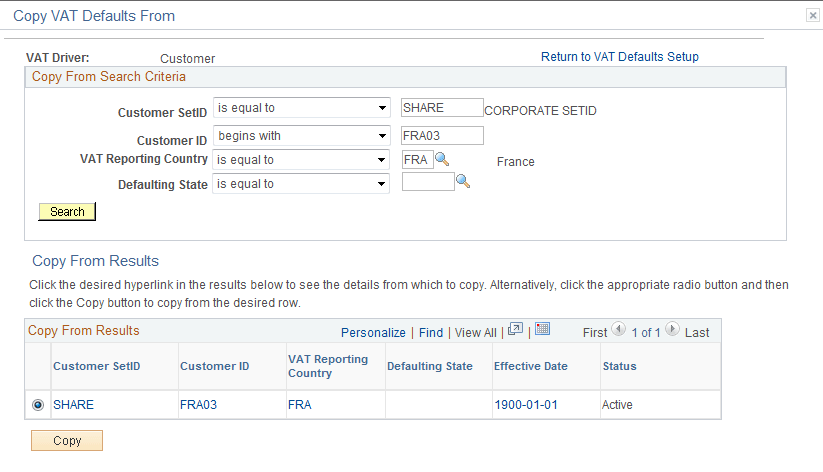Click First navigation link
This screenshot has width=823, height=472.
click(x=595, y=332)
